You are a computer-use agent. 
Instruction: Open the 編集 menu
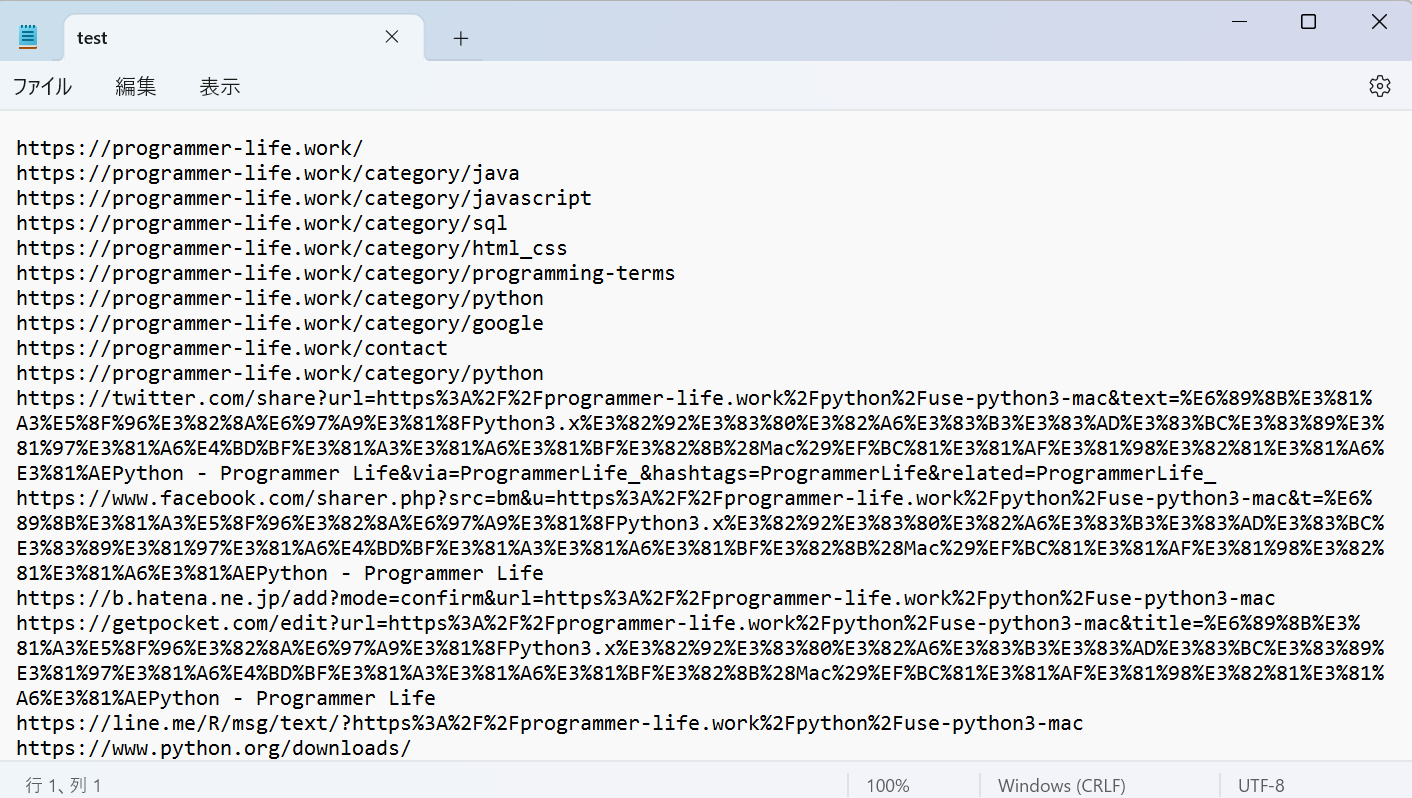coord(136,87)
